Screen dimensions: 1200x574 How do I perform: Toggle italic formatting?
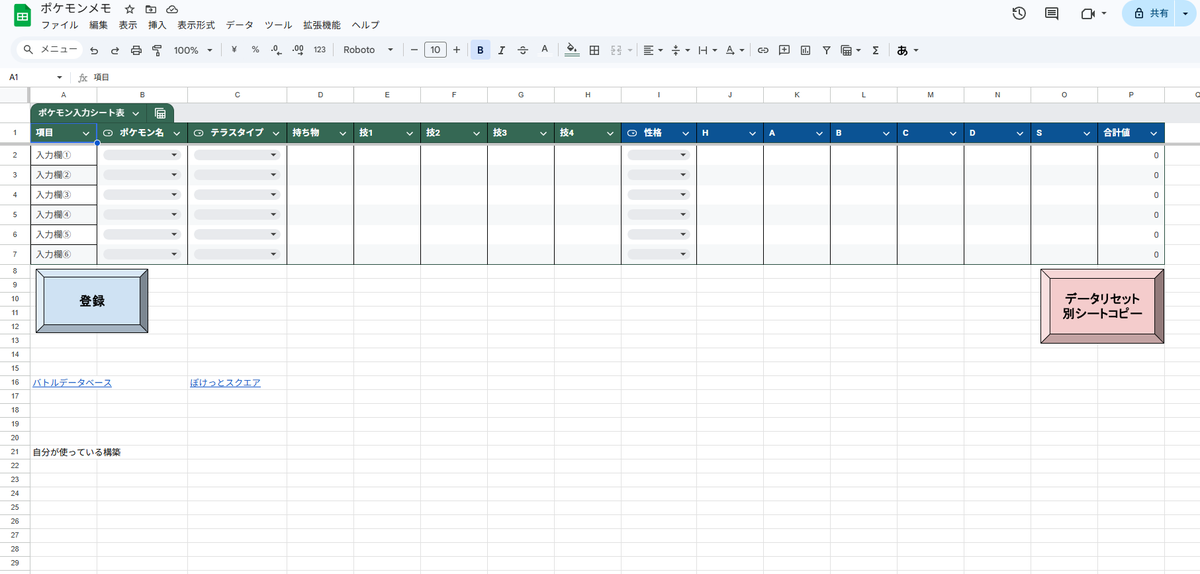pos(501,49)
